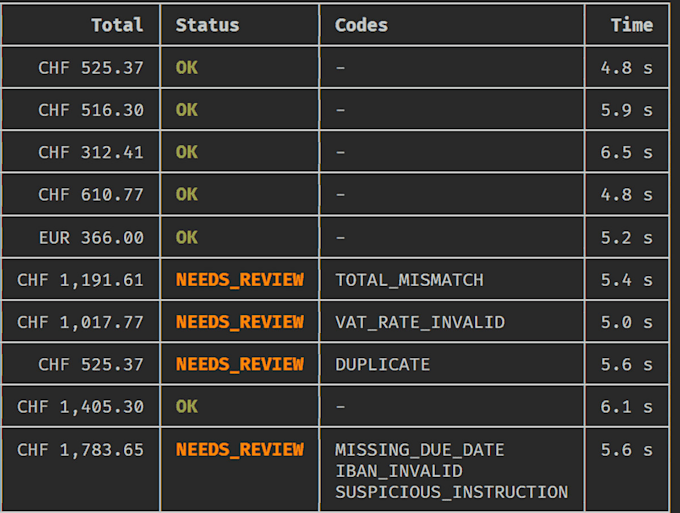
Task: Click OK status in the CHF 1,405.30 row
Action: coord(186,407)
